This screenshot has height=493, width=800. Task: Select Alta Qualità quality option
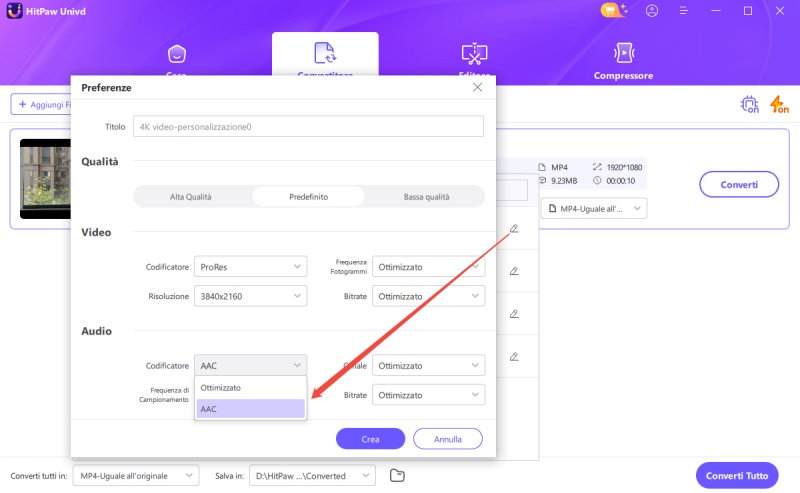191,196
